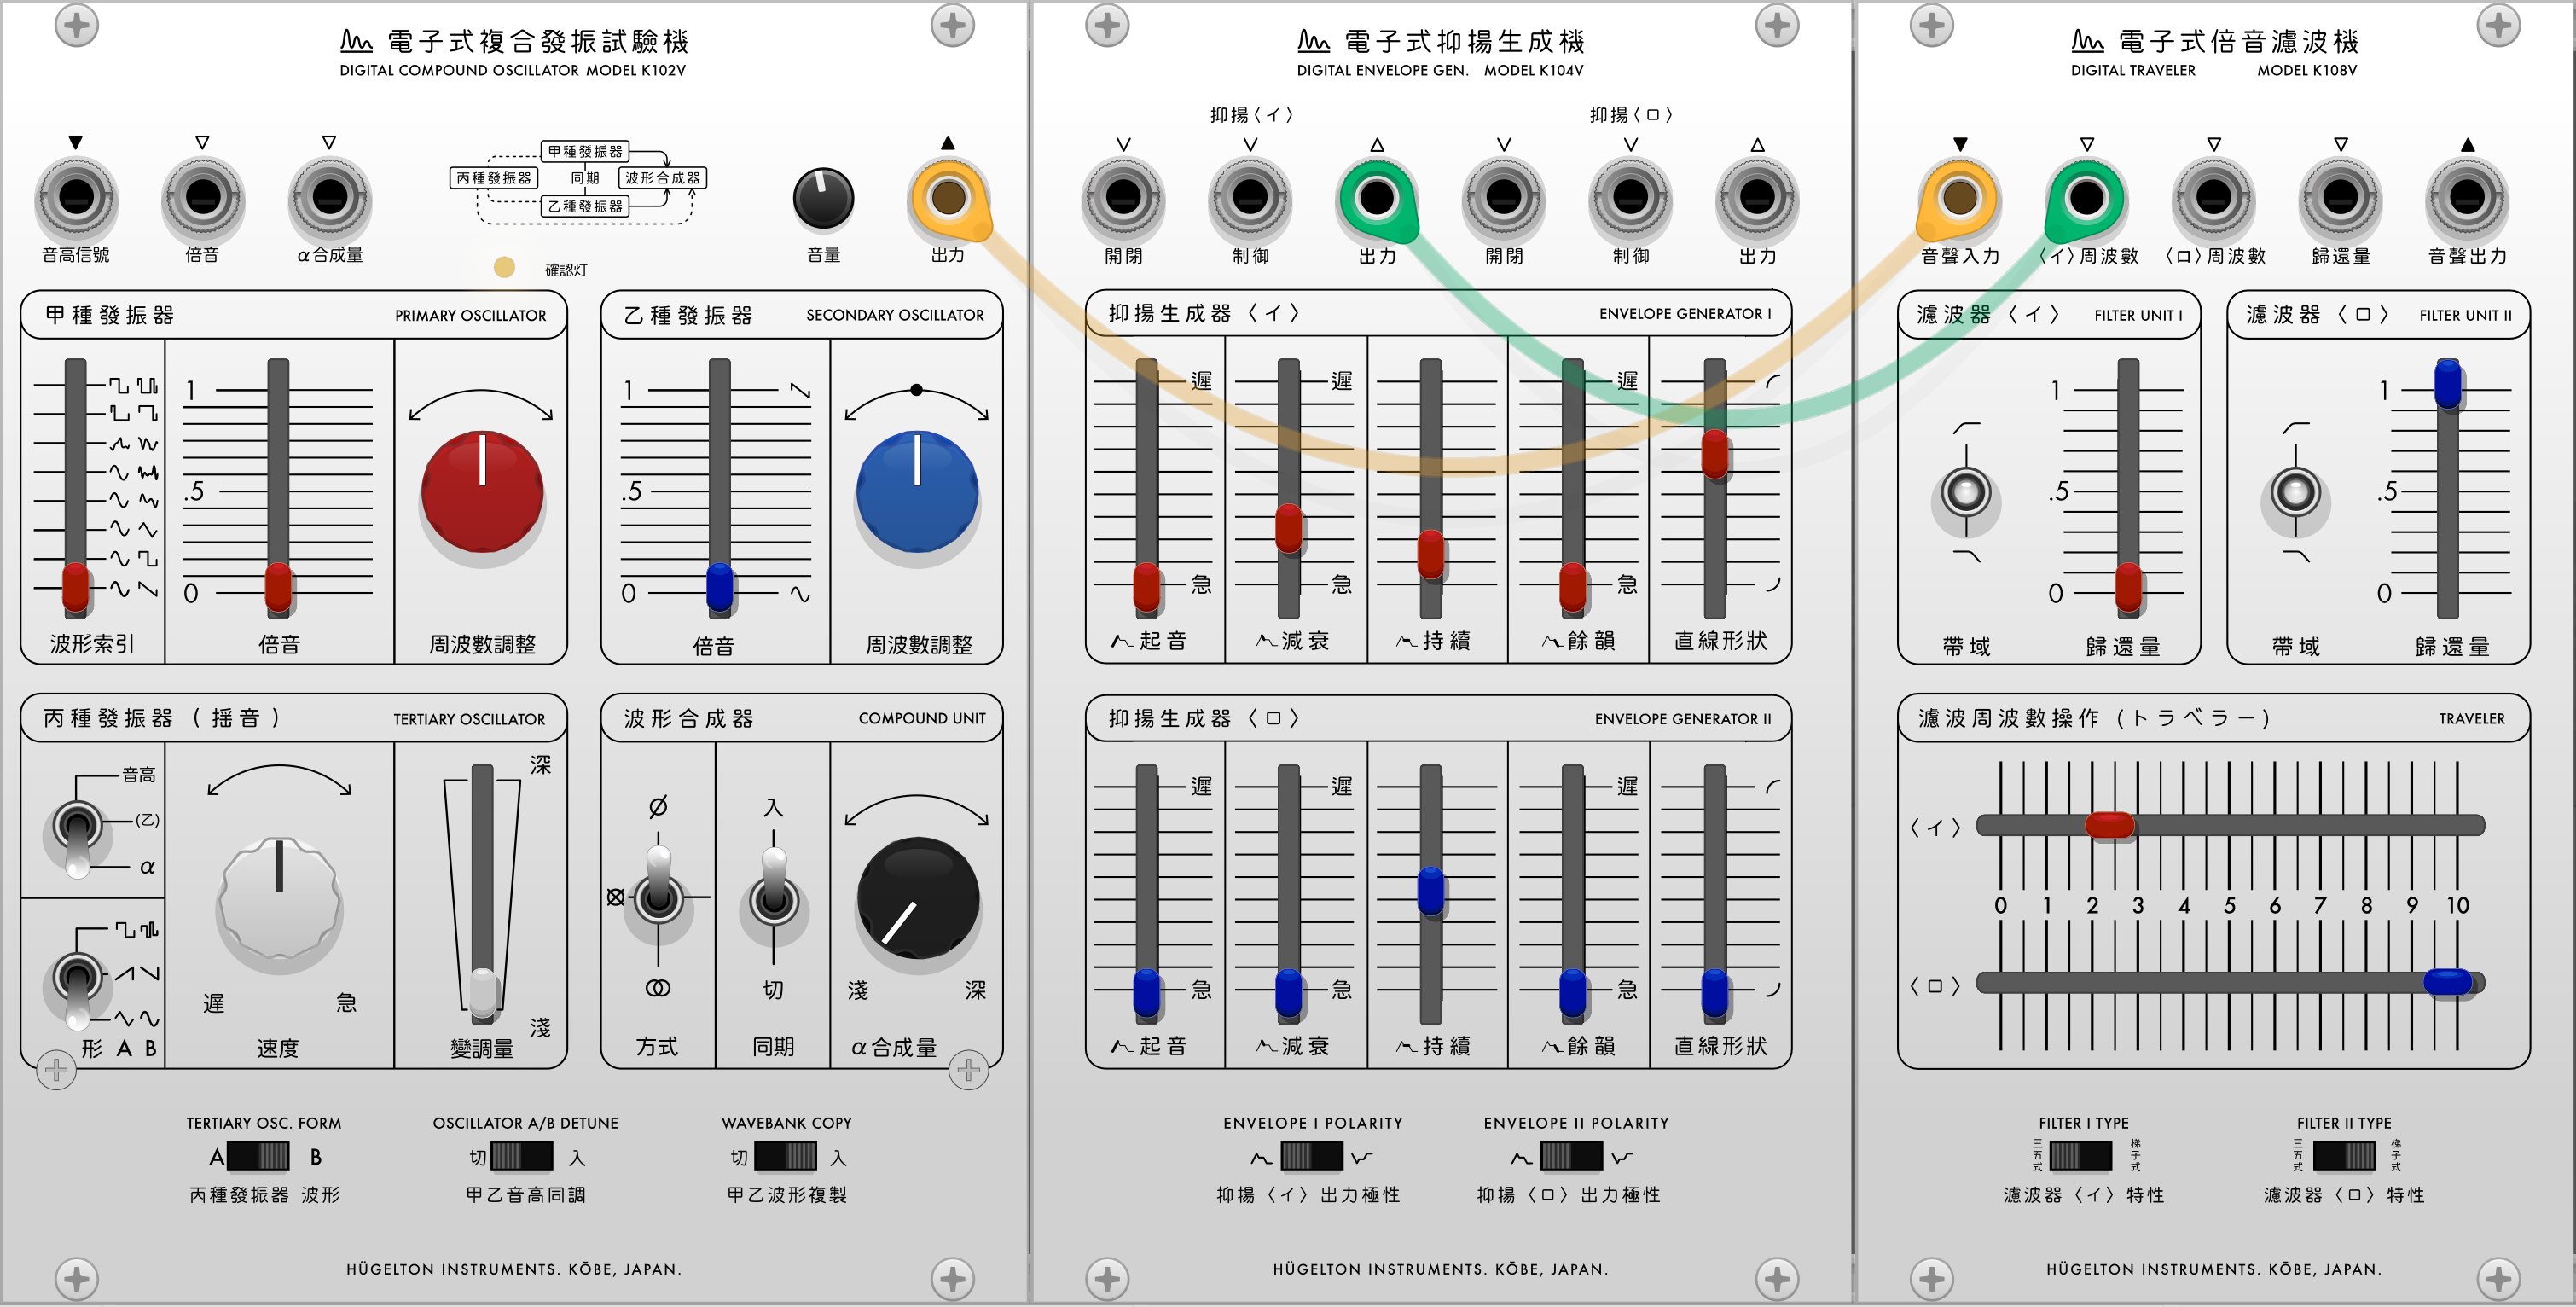Screen dimensions: 2576x1307
Task: Click the 音高信號 pitch signal input jack
Action: pyautogui.click(x=75, y=200)
